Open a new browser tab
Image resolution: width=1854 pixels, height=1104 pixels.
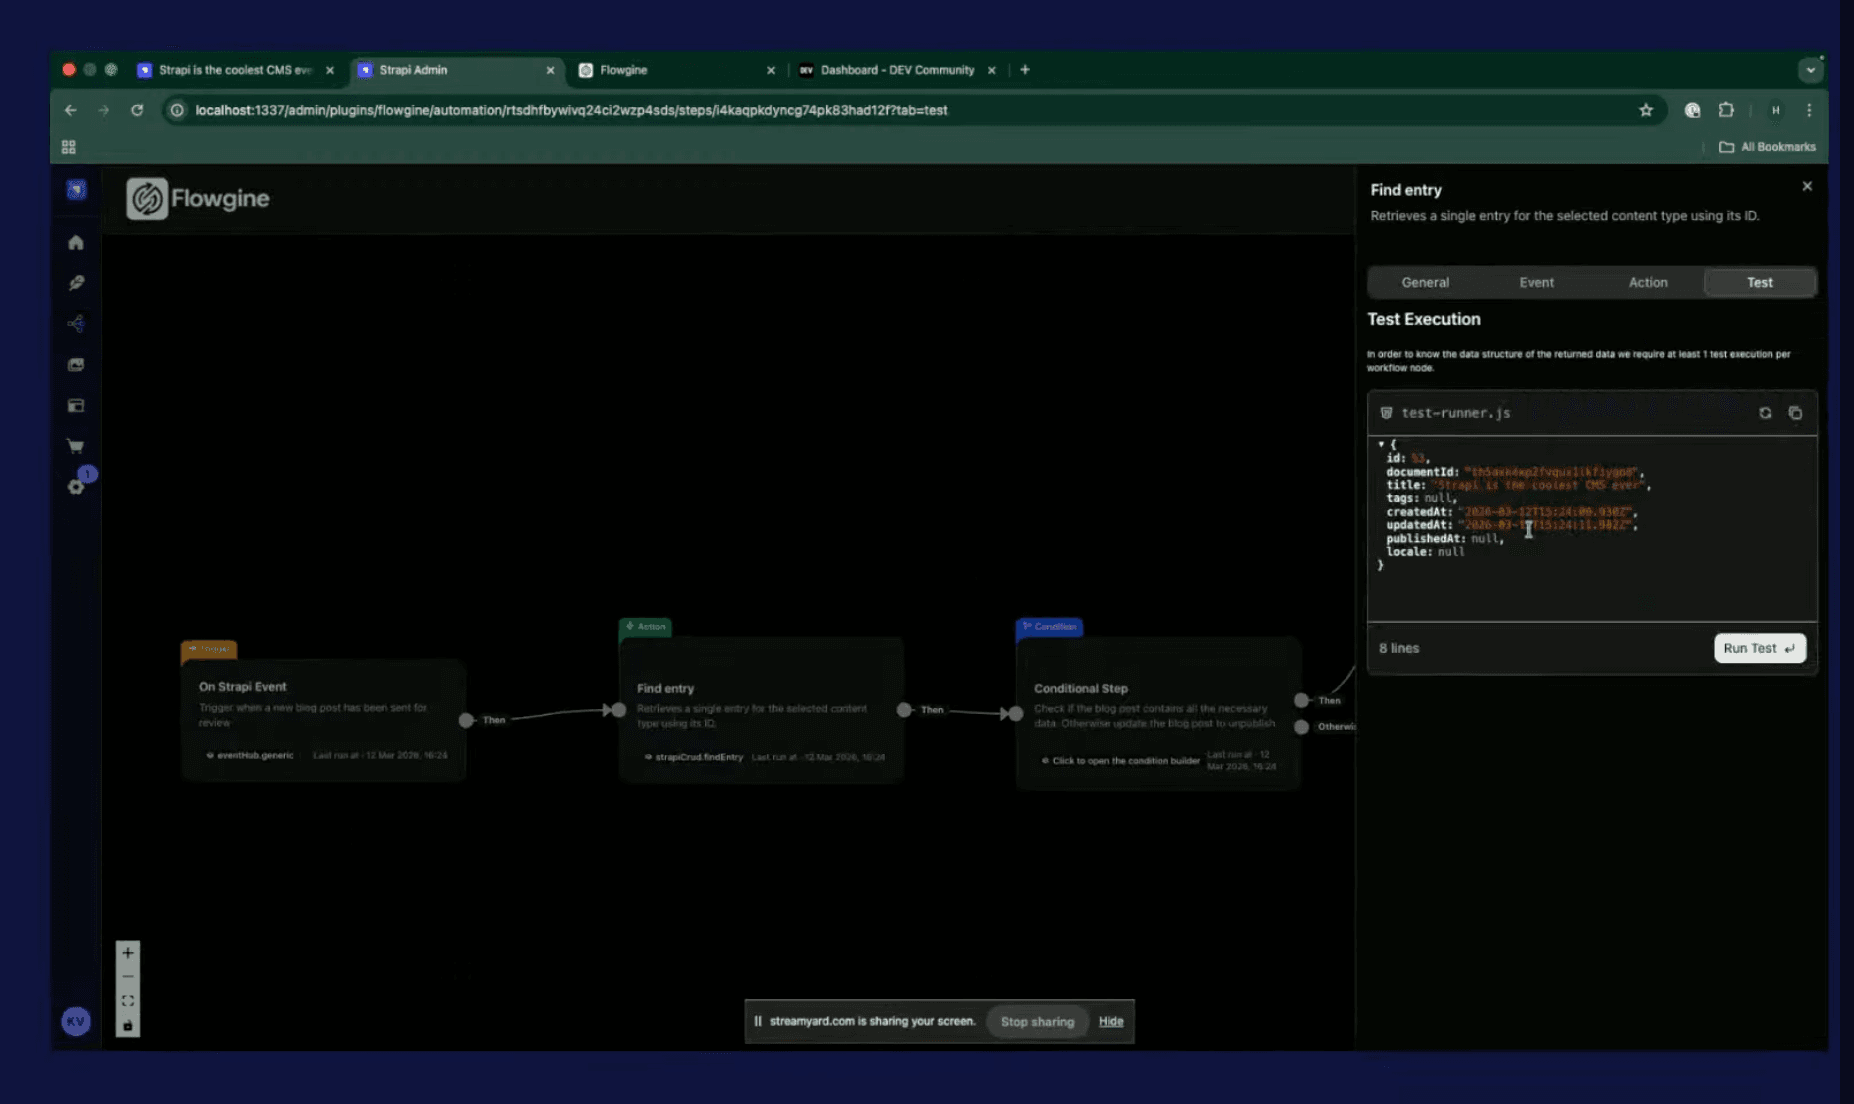pyautogui.click(x=1025, y=70)
